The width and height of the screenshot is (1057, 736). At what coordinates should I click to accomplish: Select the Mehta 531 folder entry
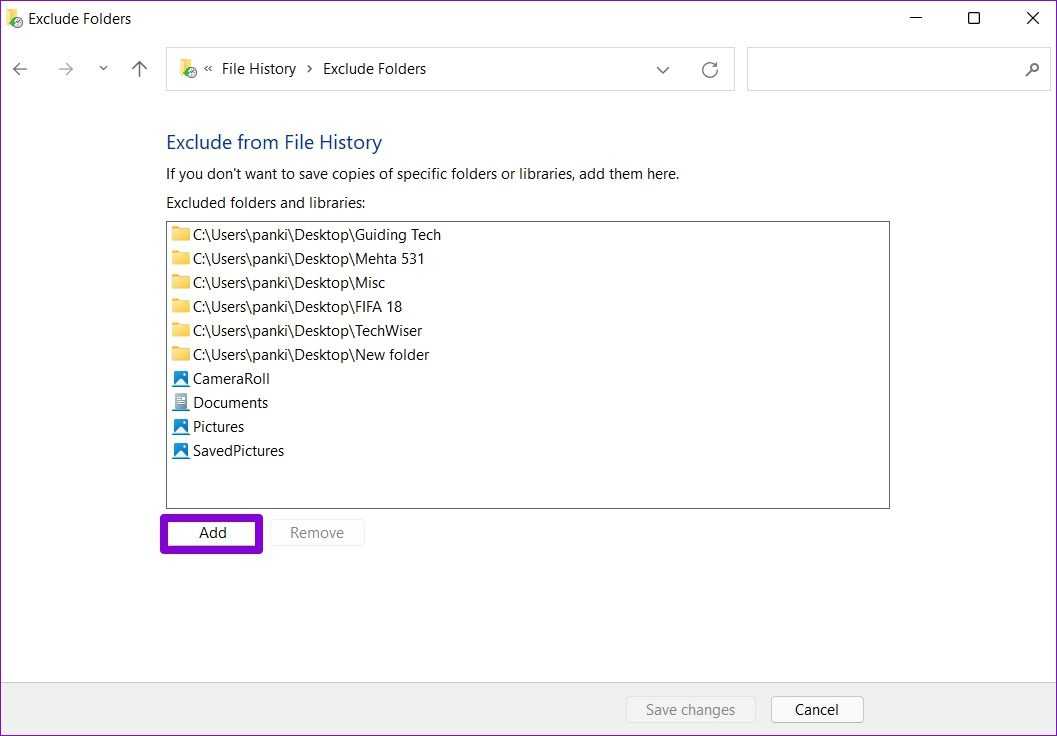click(308, 259)
